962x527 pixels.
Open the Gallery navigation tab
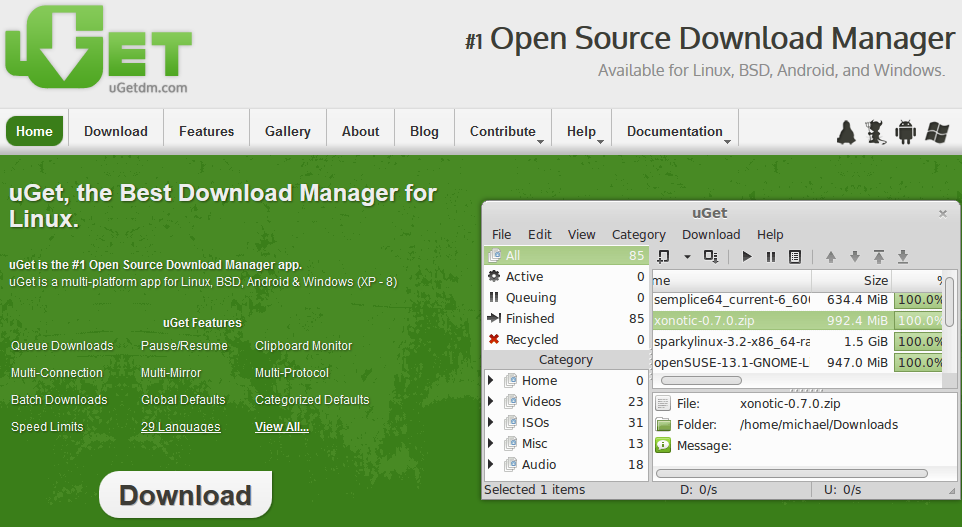point(288,131)
